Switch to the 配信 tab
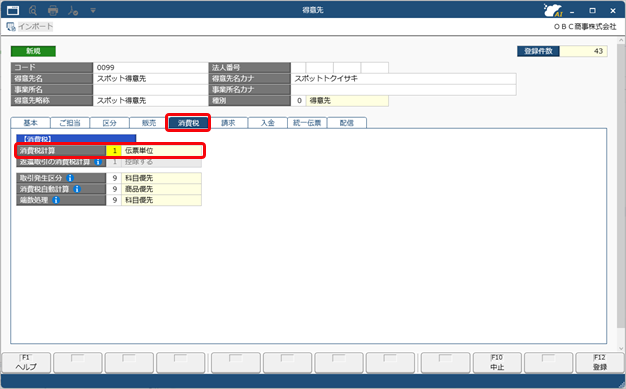 click(x=347, y=123)
